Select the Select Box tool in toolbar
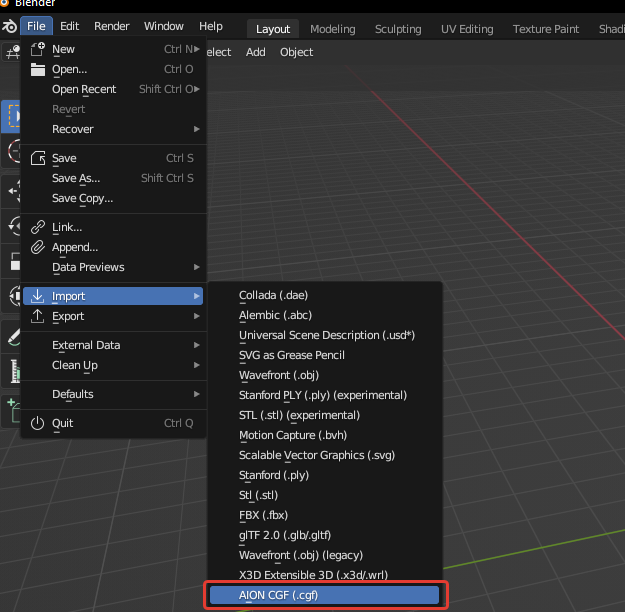 (11, 116)
